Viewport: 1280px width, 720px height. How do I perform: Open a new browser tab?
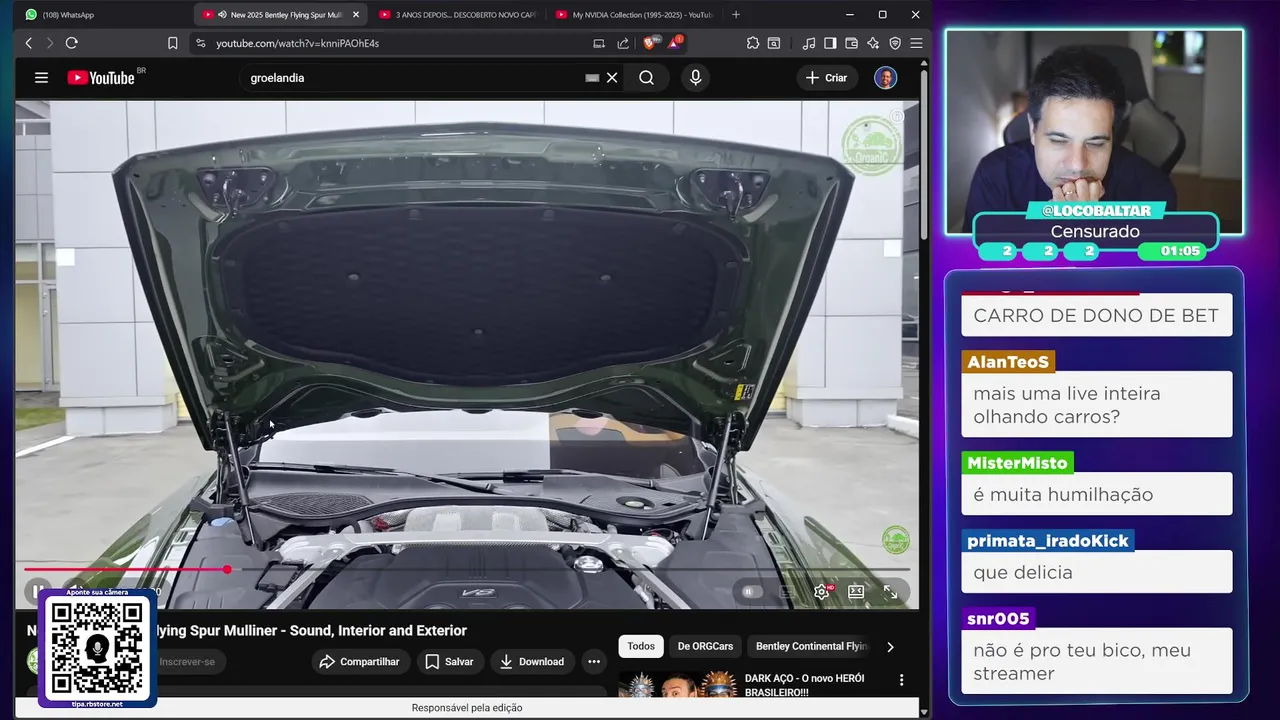[736, 15]
